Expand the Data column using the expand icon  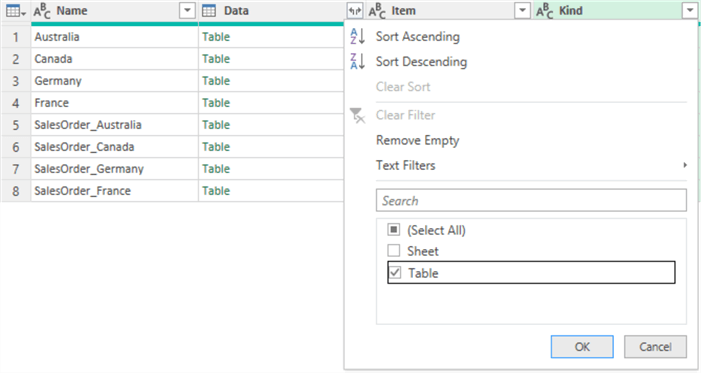click(355, 11)
